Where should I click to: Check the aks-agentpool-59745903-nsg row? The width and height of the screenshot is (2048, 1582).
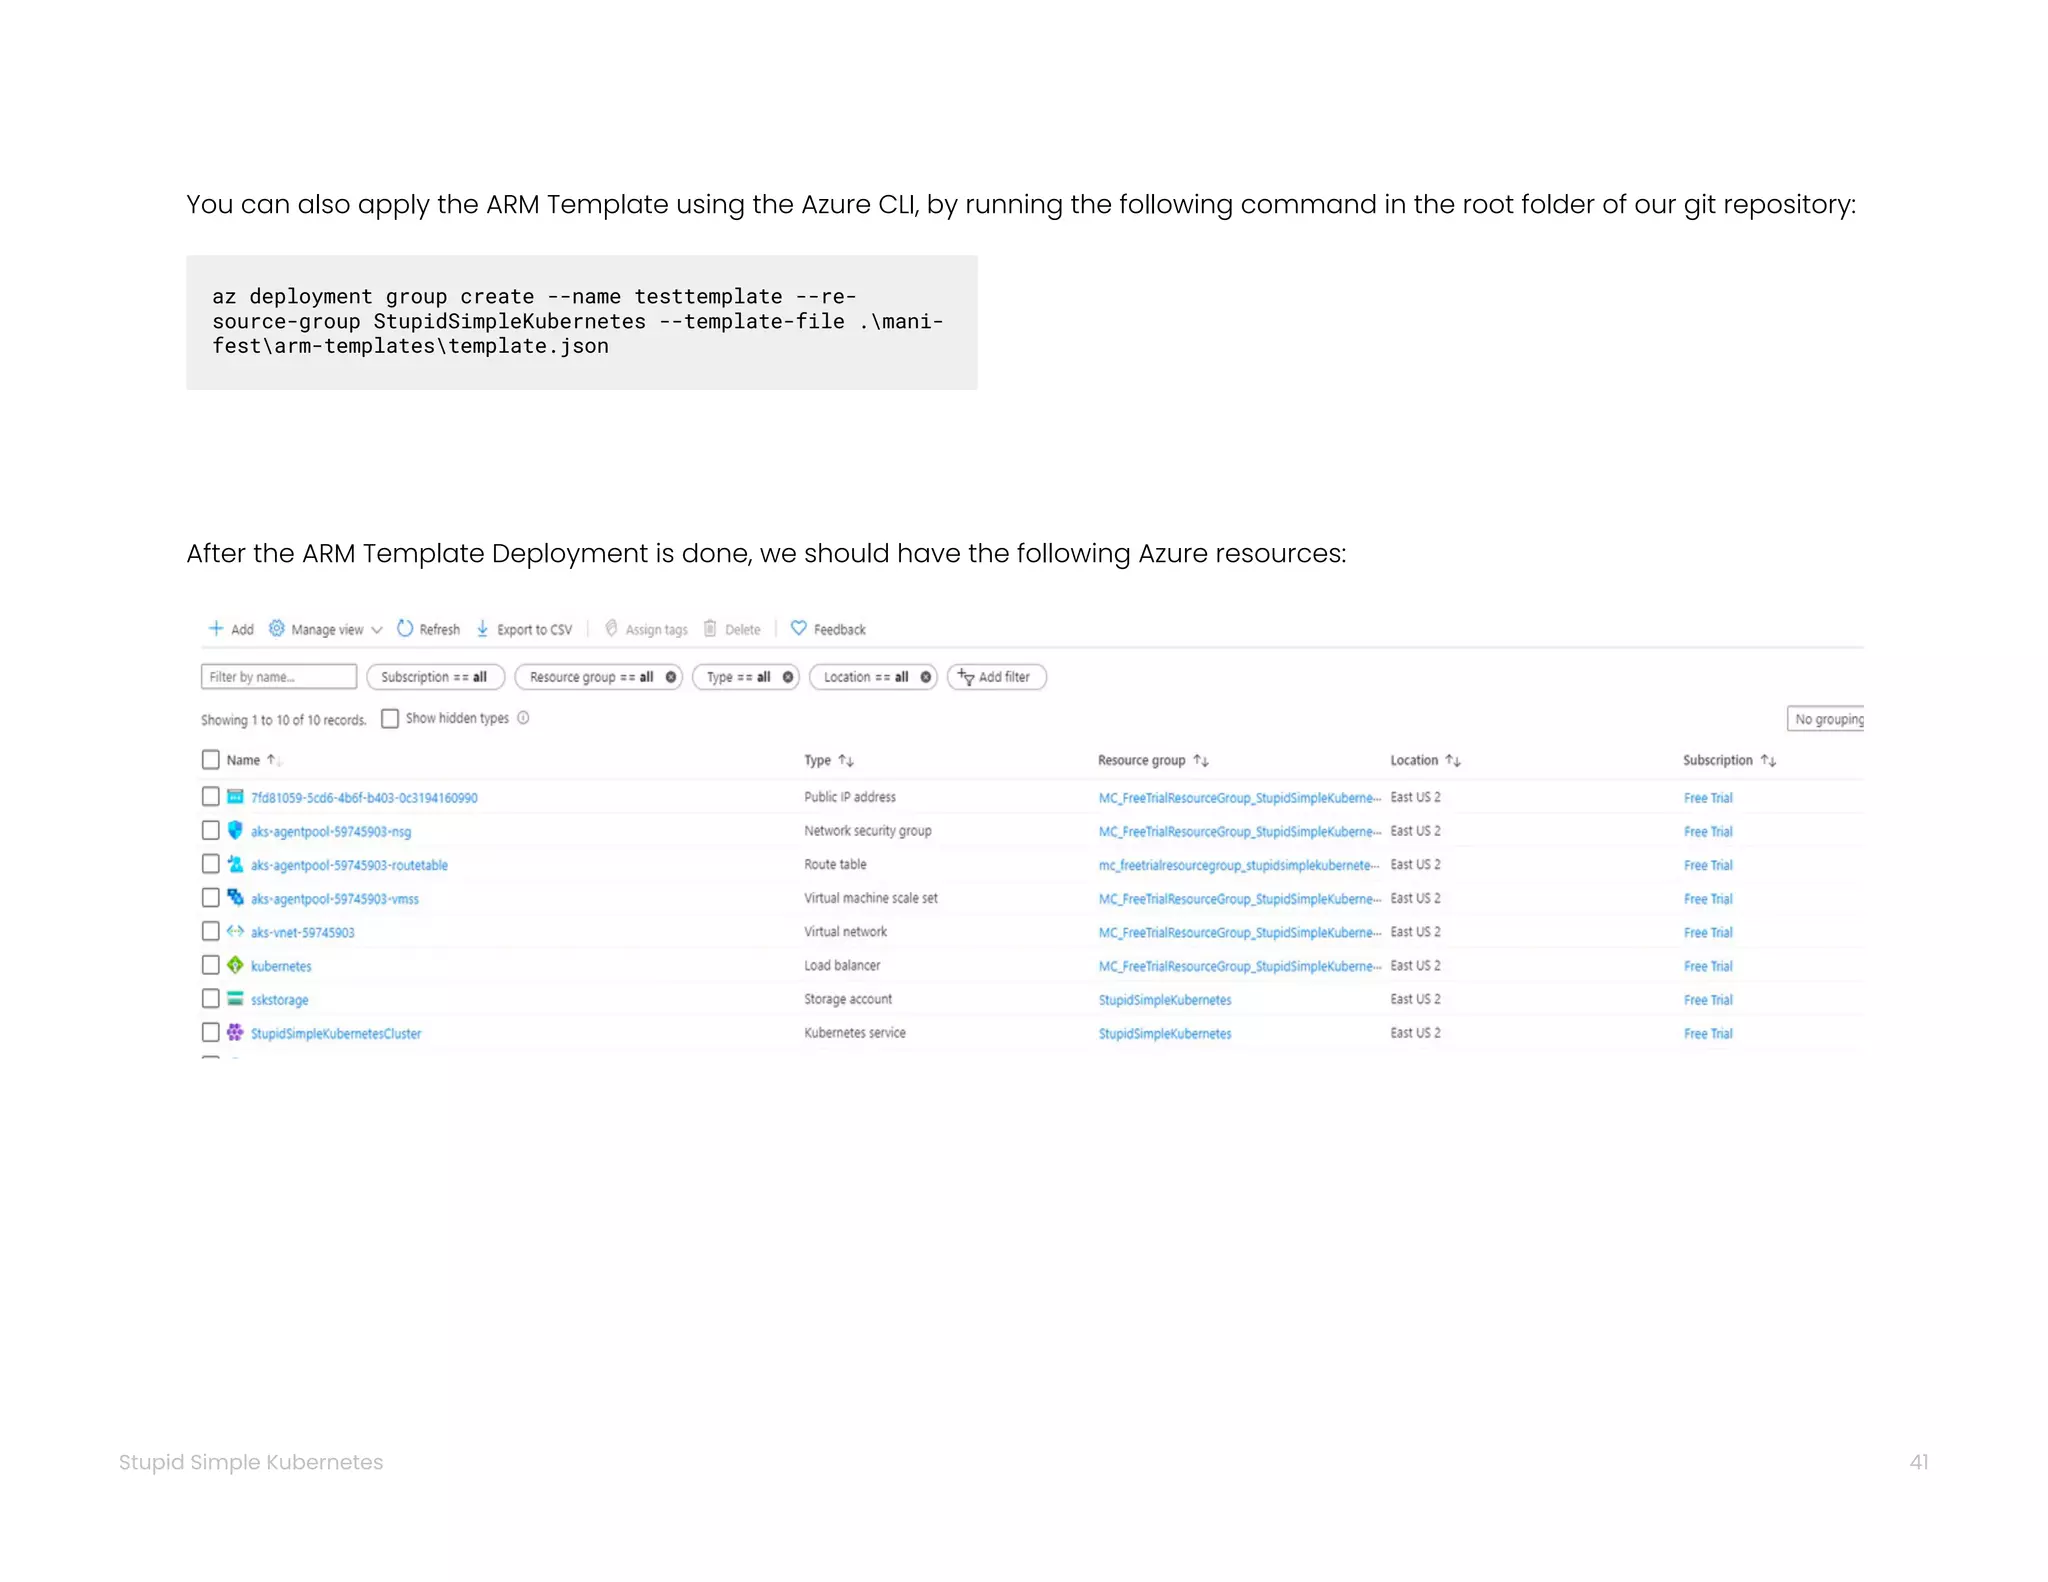(210, 830)
